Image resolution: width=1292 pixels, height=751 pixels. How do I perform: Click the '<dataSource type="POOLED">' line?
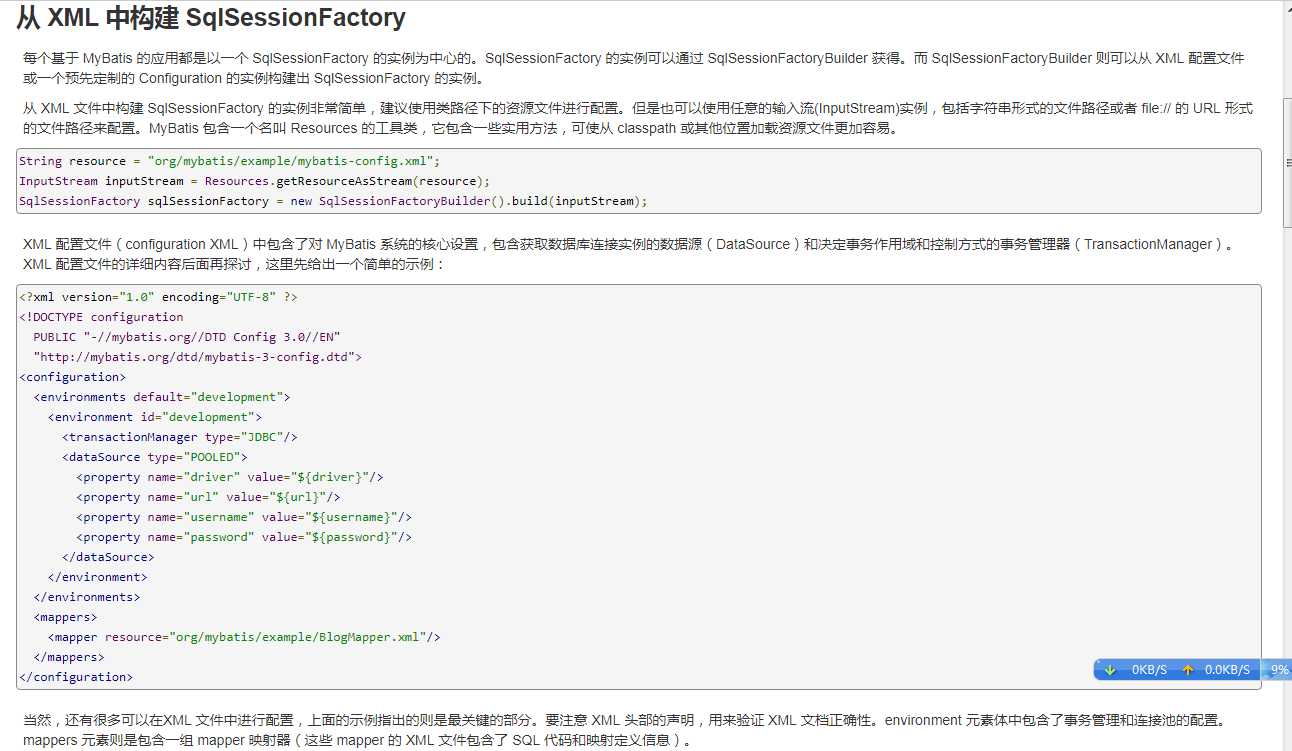(x=155, y=457)
